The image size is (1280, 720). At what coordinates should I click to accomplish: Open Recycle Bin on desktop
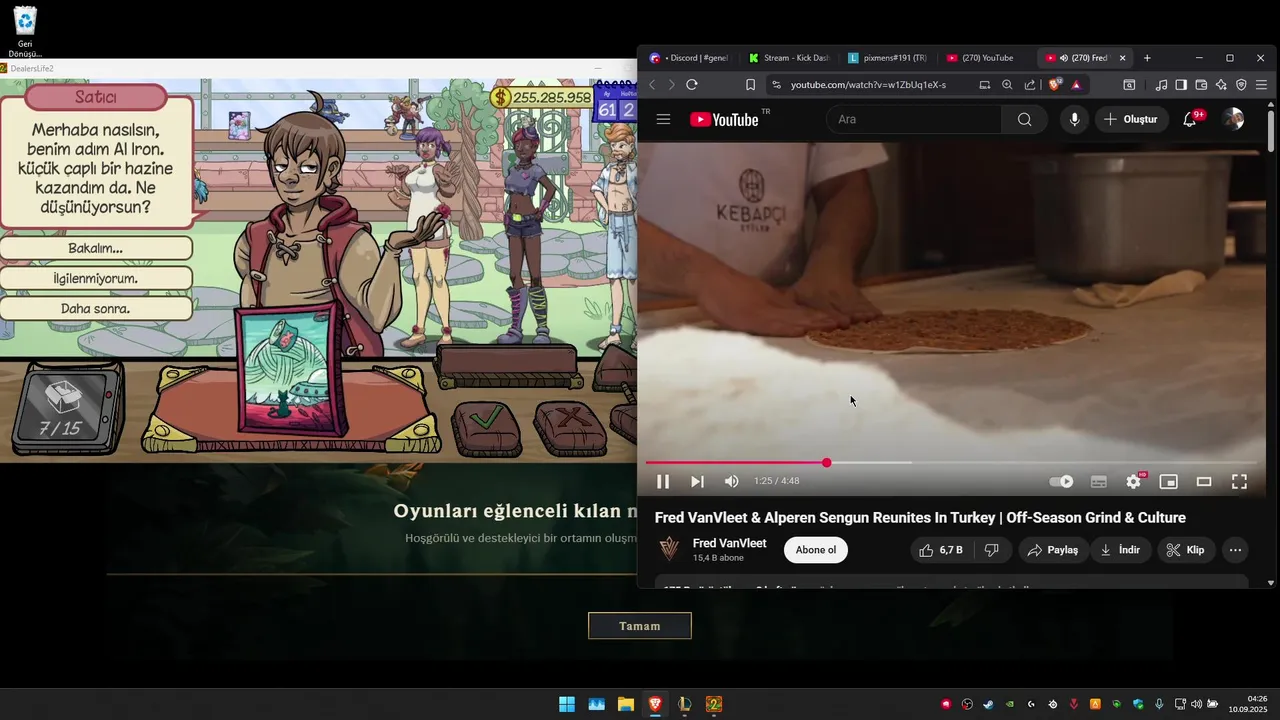(25, 31)
